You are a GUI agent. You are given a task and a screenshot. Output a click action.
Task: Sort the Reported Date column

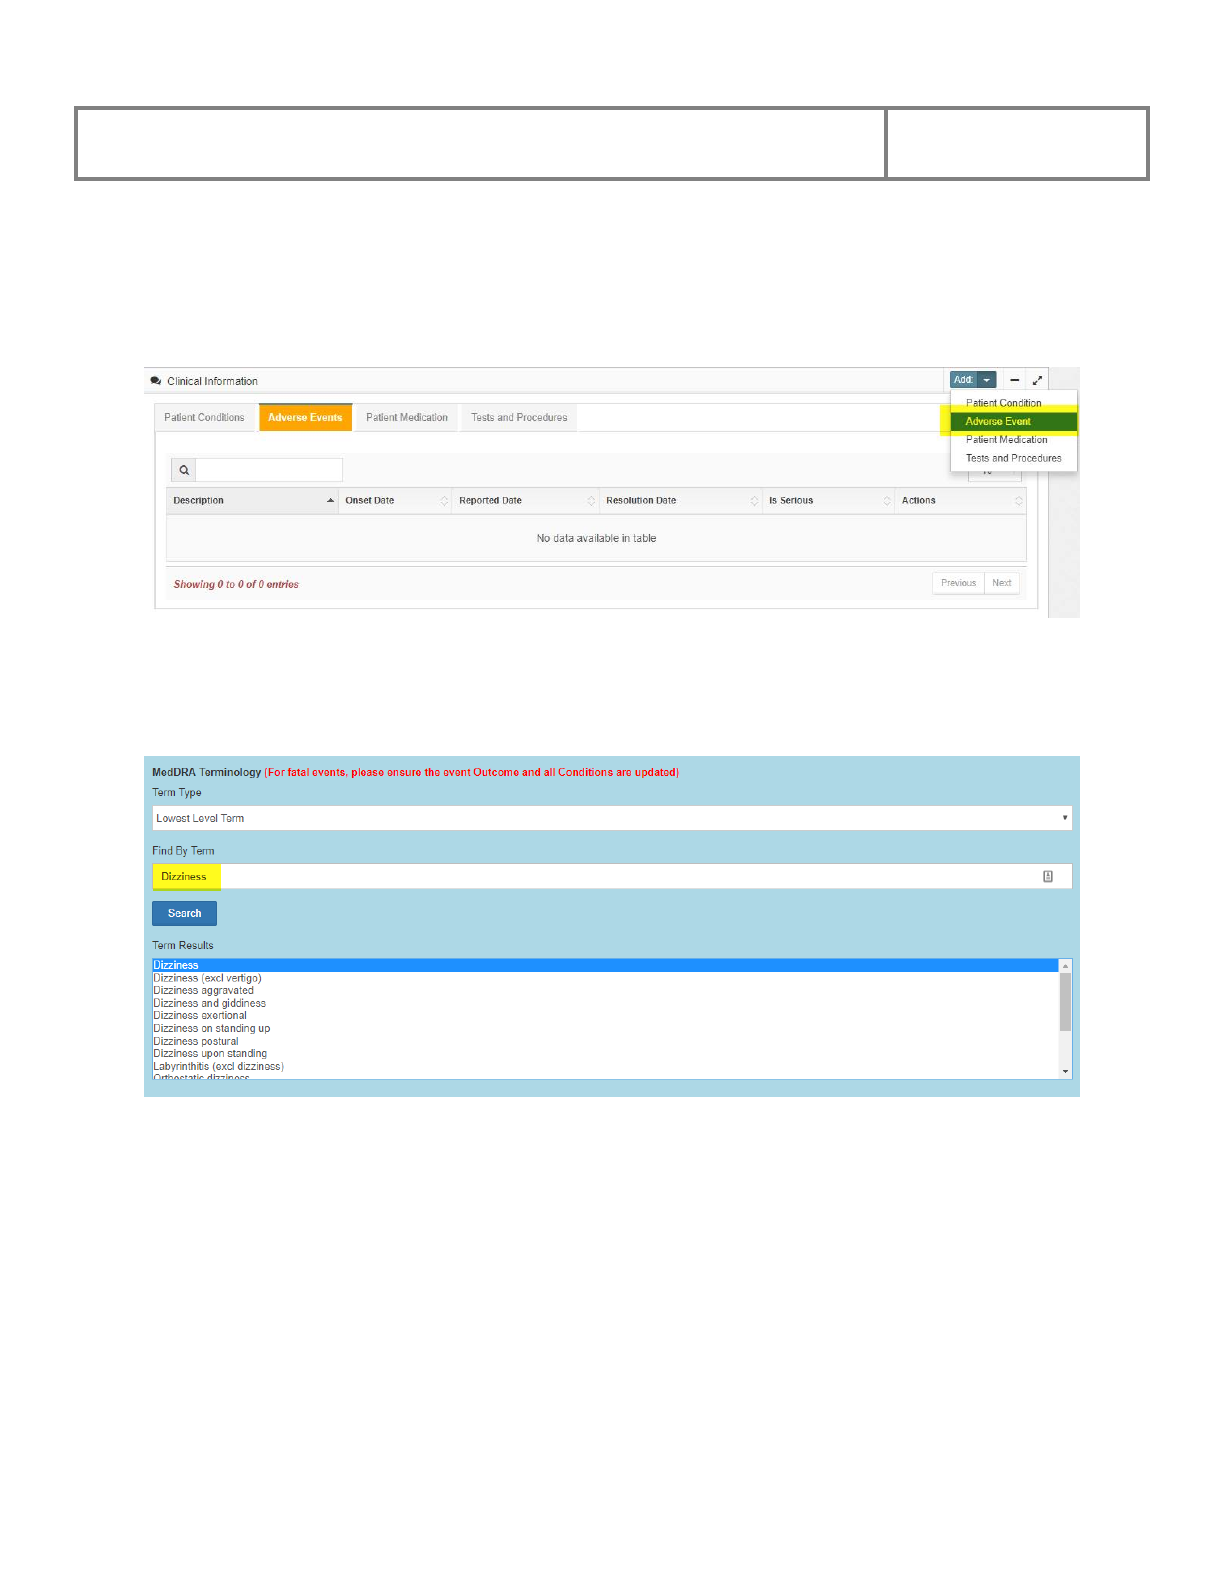pos(591,500)
